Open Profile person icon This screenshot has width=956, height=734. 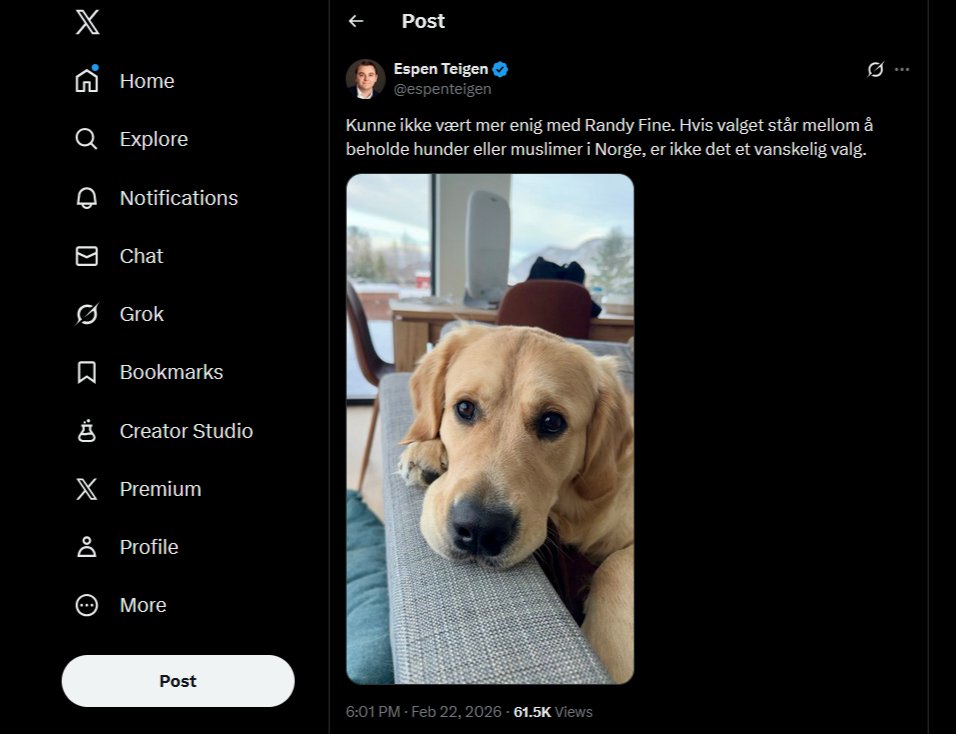[87, 547]
